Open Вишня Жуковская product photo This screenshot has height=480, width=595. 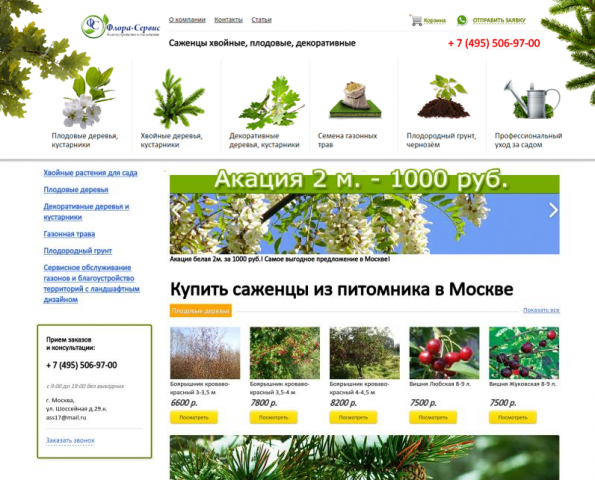(x=524, y=353)
